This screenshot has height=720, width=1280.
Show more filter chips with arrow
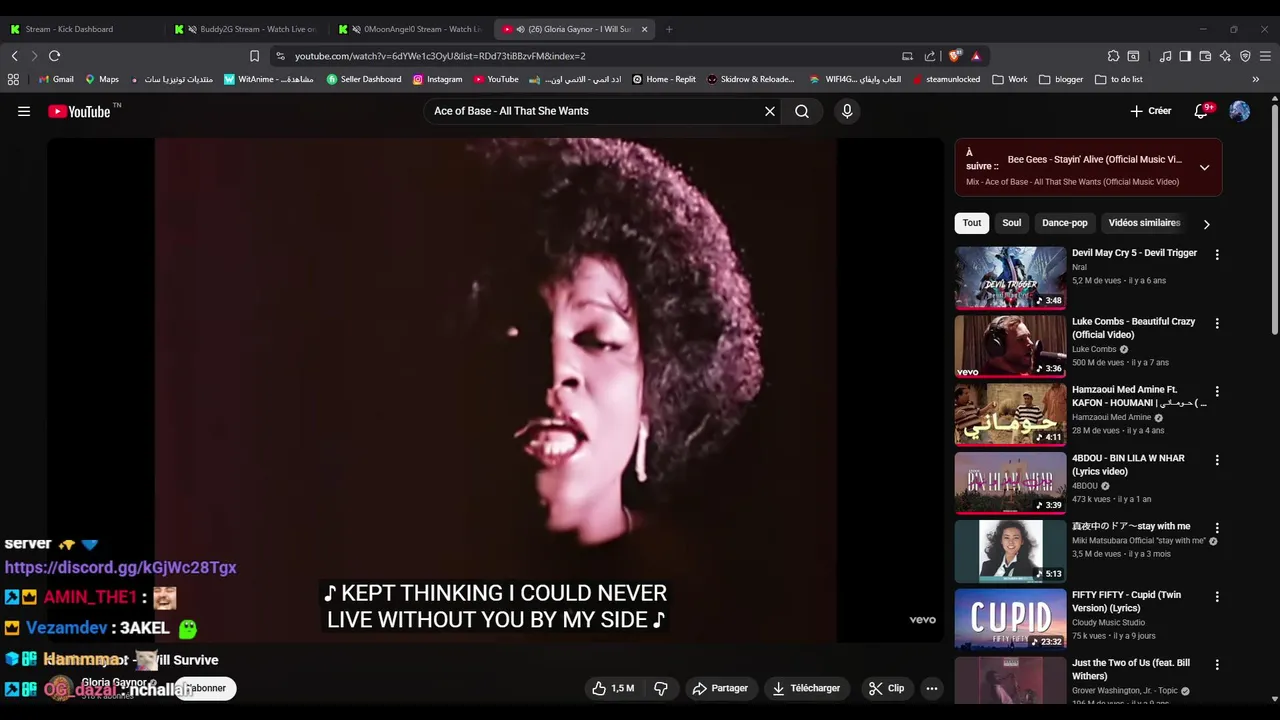click(x=1206, y=224)
